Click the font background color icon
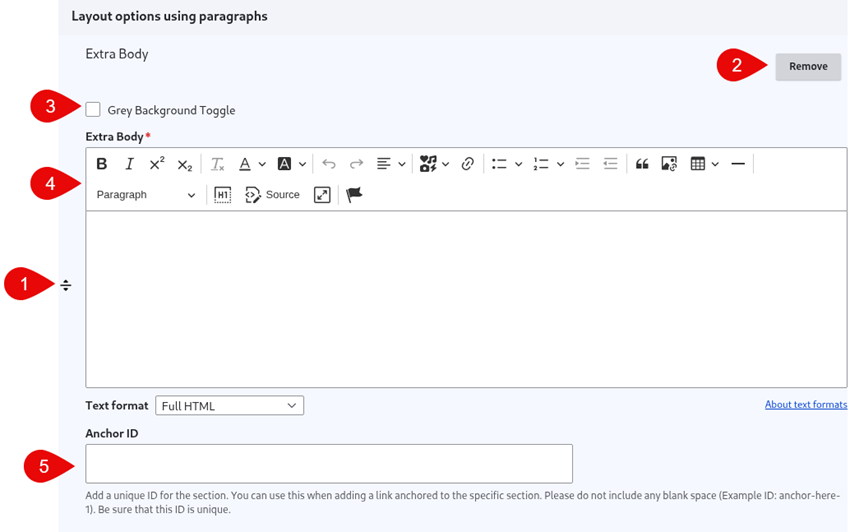Viewport: 850px width, 532px height. click(x=284, y=164)
